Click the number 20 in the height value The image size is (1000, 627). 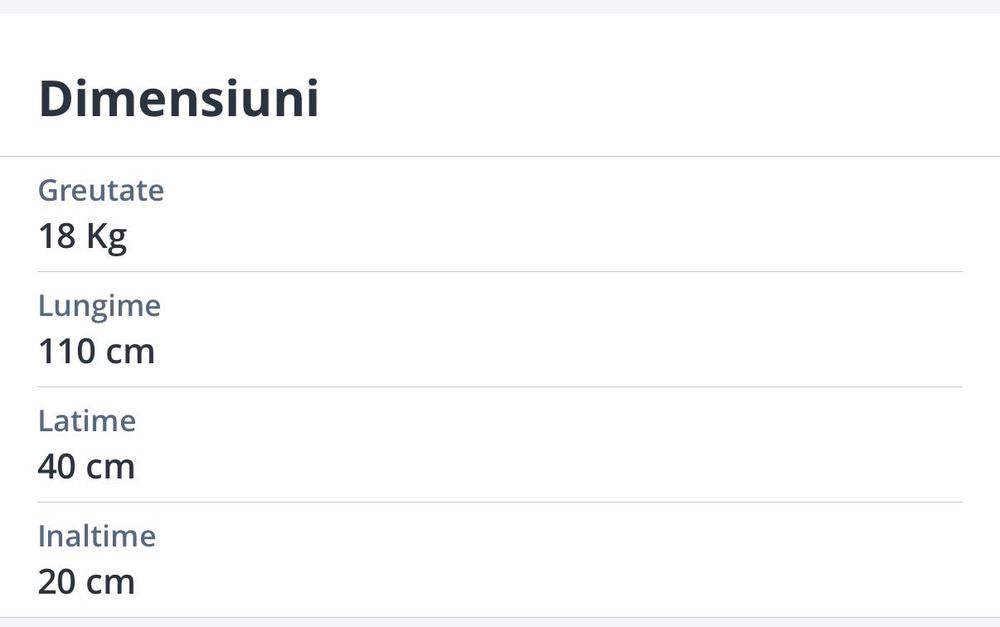coord(56,582)
